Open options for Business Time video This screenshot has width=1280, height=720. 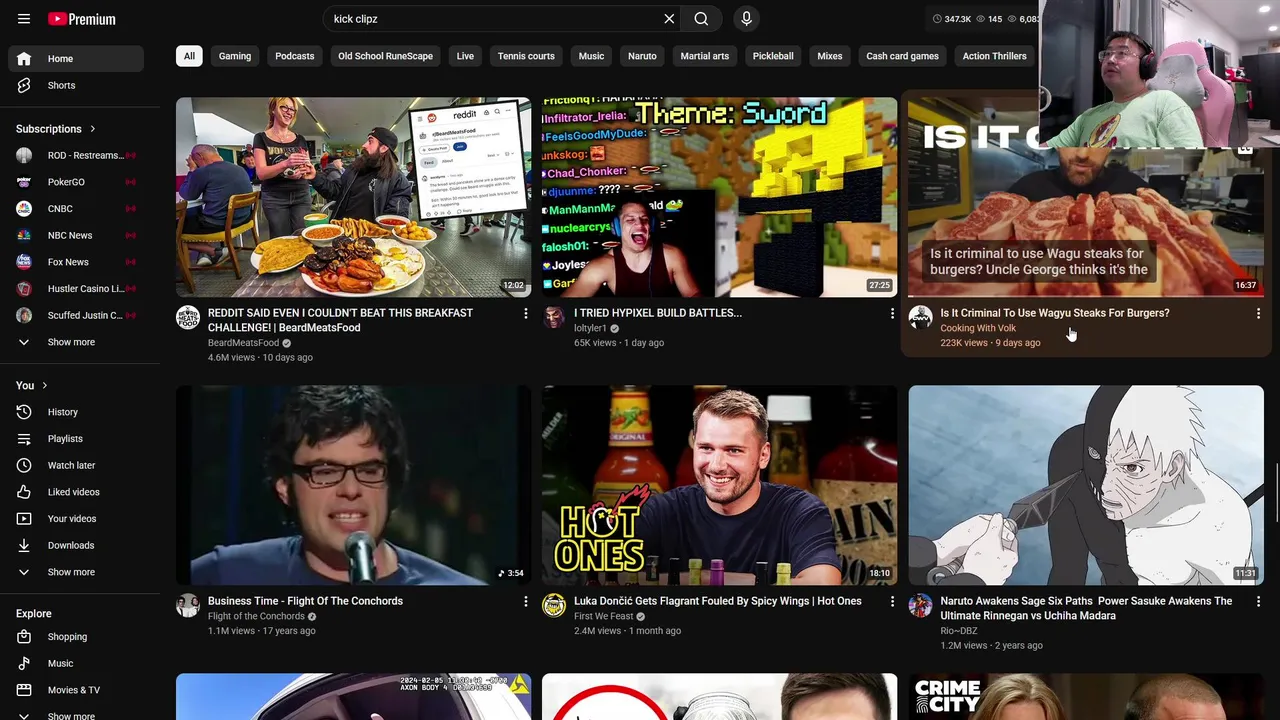coord(525,602)
